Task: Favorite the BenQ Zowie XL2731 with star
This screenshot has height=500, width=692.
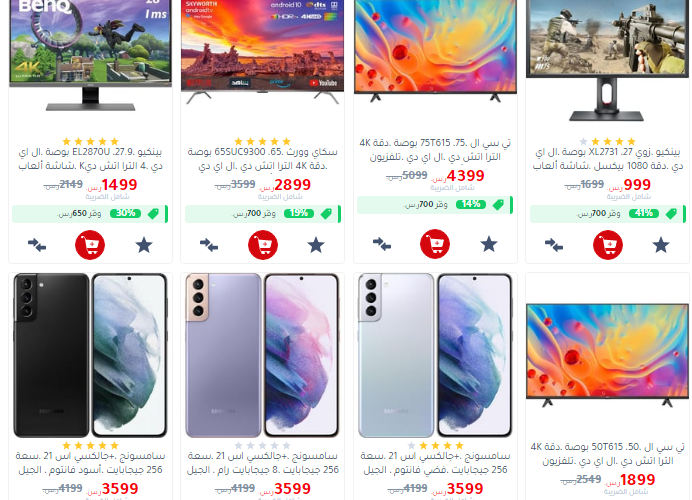Action: pos(661,245)
